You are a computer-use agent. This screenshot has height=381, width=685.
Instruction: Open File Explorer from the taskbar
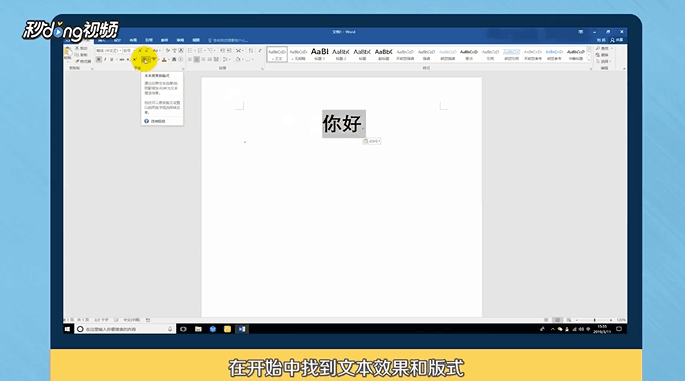(x=198, y=329)
